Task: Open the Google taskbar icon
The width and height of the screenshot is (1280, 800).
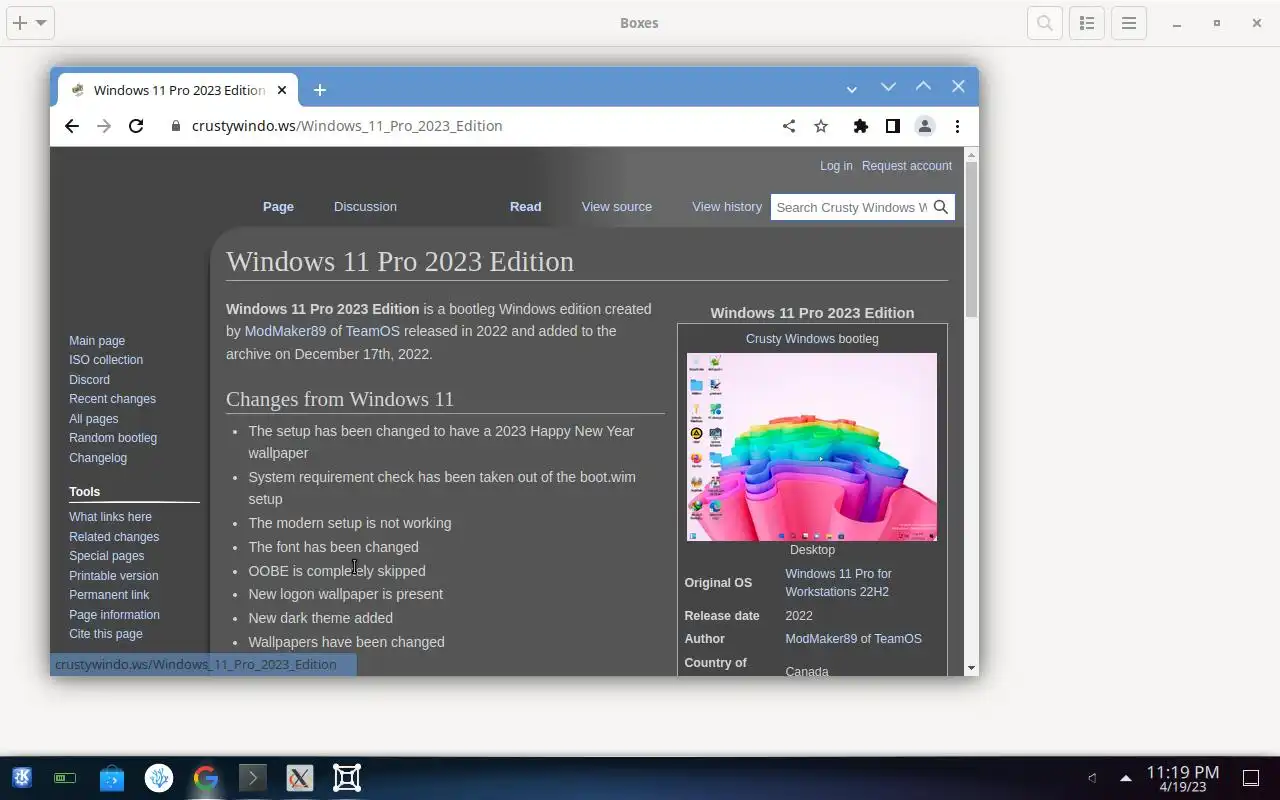Action: (x=206, y=778)
